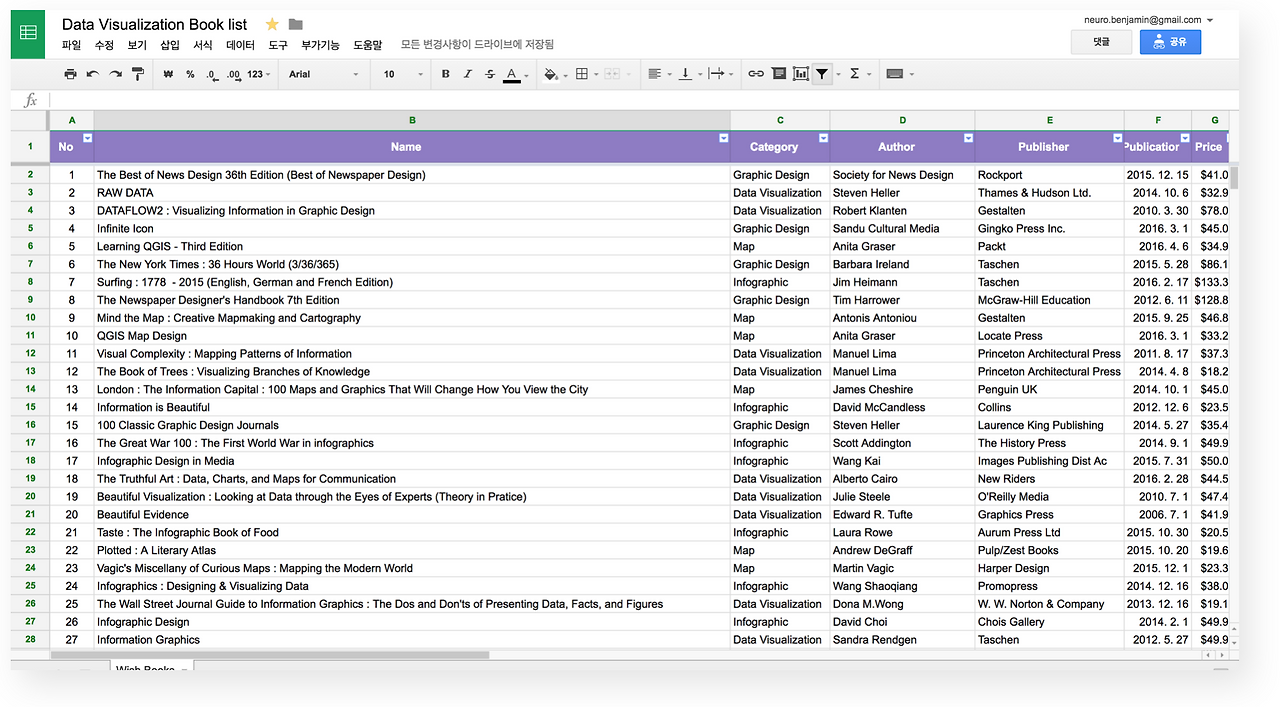Click the blue 공유 share button
The image size is (1280, 707).
pyautogui.click(x=1170, y=42)
